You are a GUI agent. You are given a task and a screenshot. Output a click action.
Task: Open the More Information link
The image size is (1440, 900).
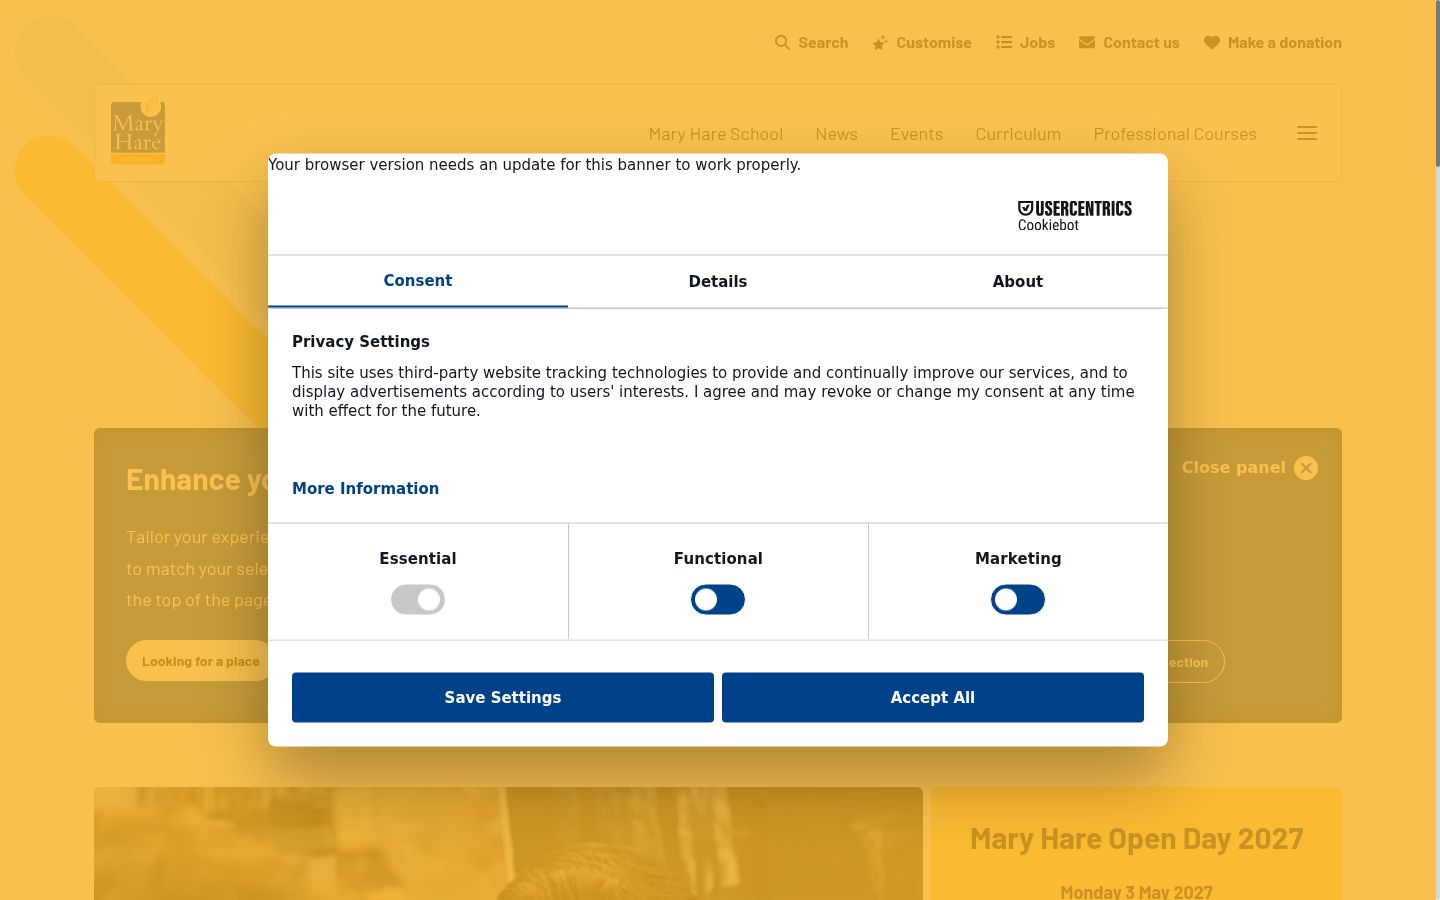click(x=365, y=488)
